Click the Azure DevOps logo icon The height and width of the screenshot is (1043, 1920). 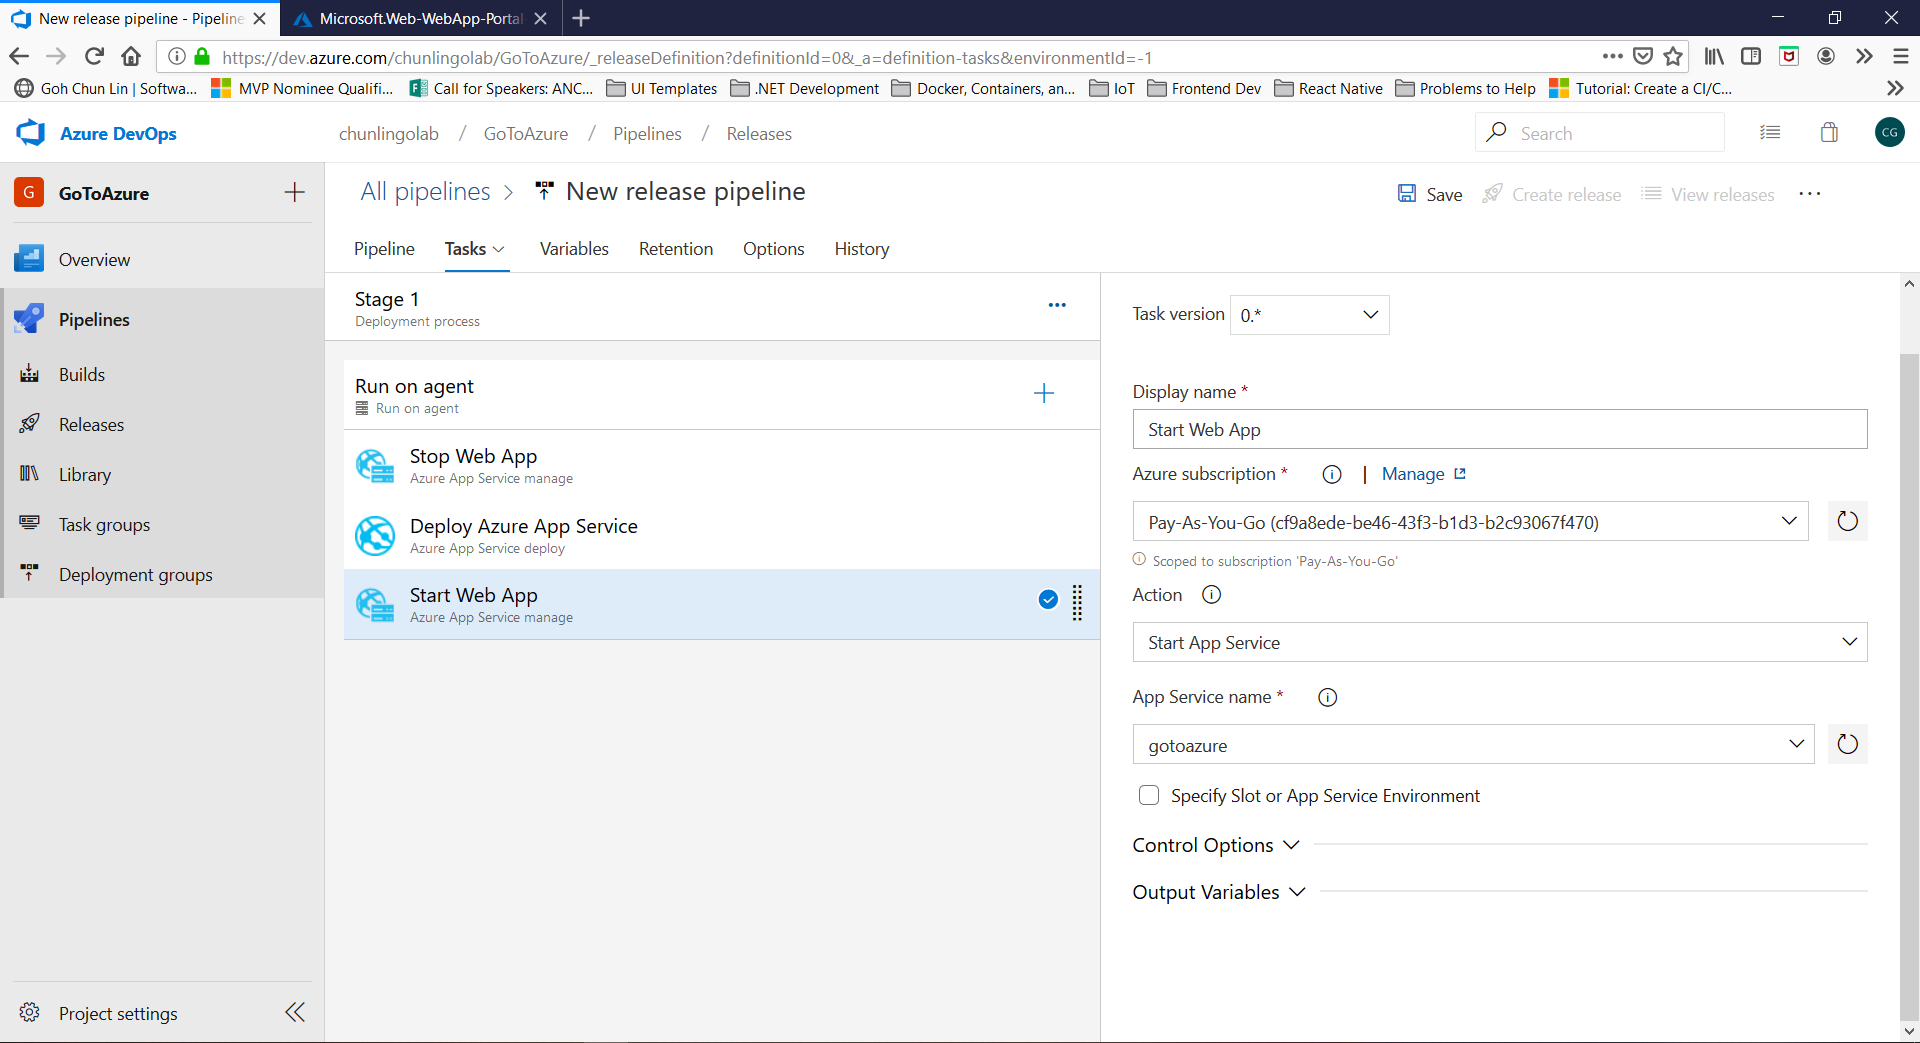tap(31, 133)
